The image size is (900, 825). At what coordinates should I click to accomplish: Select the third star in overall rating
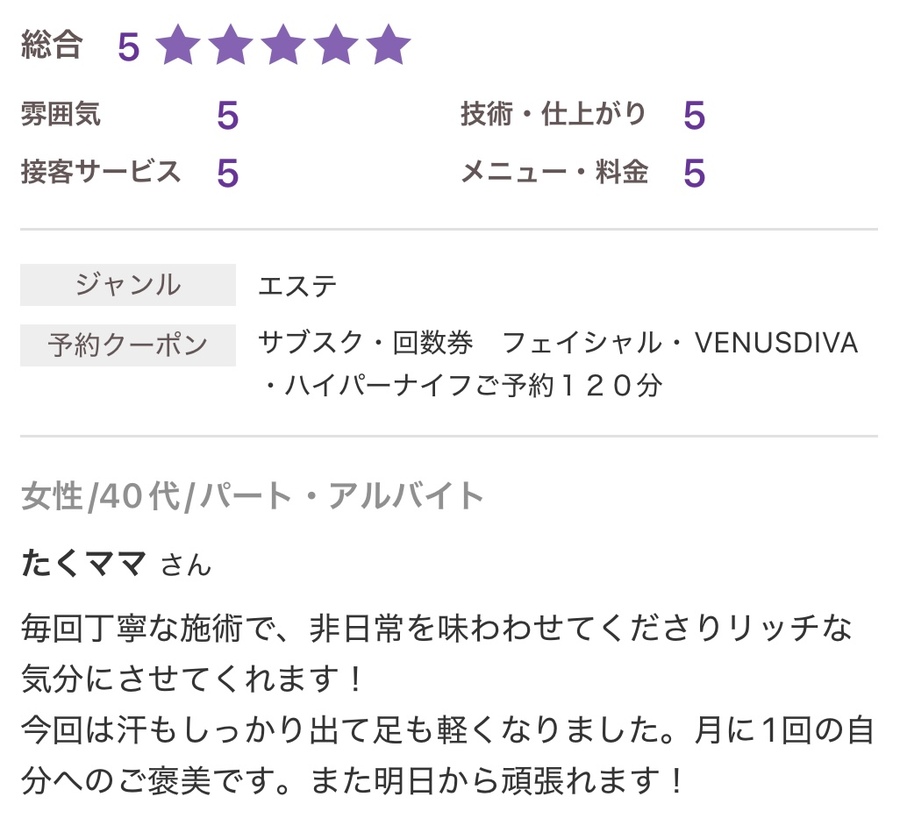pos(284,46)
